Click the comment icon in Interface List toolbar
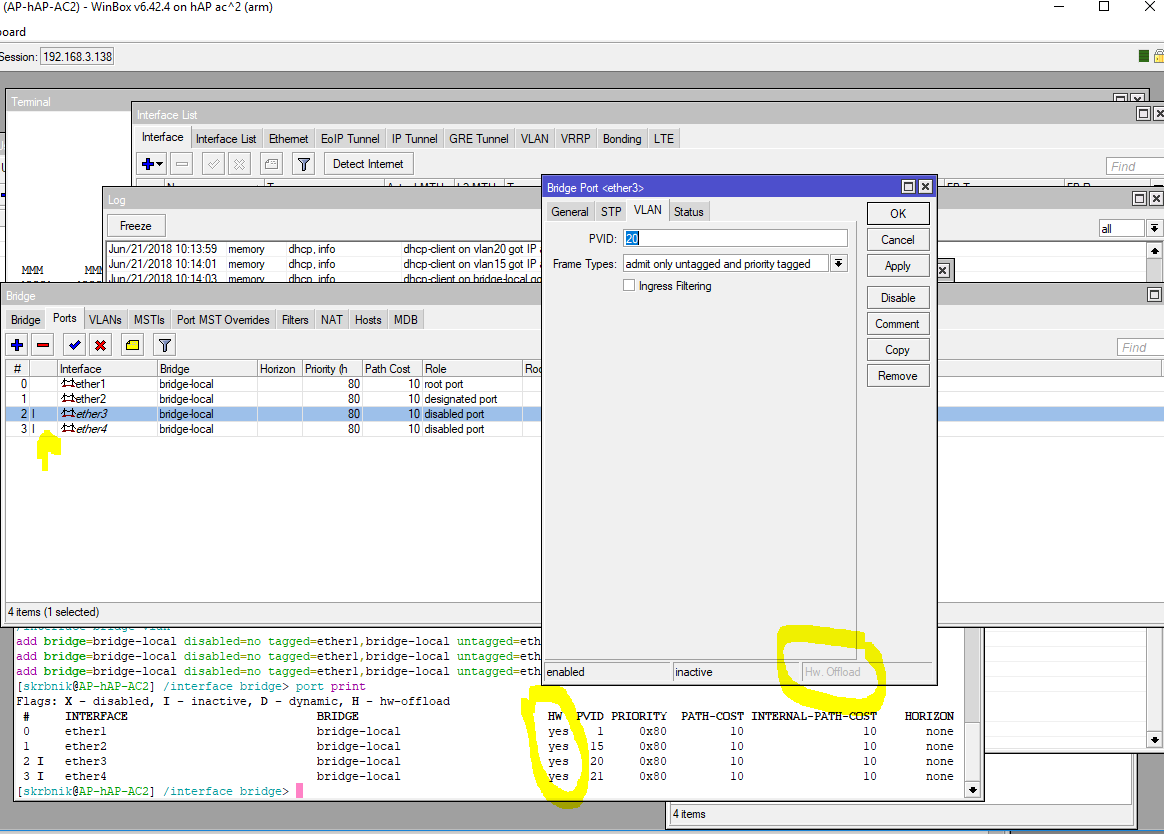Viewport: 1164px width, 834px height. click(x=271, y=164)
